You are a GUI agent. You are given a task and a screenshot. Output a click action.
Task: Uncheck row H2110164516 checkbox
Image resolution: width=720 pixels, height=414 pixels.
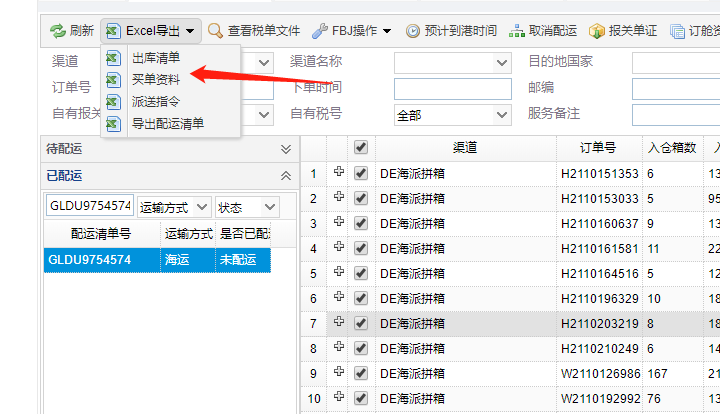(x=361, y=274)
